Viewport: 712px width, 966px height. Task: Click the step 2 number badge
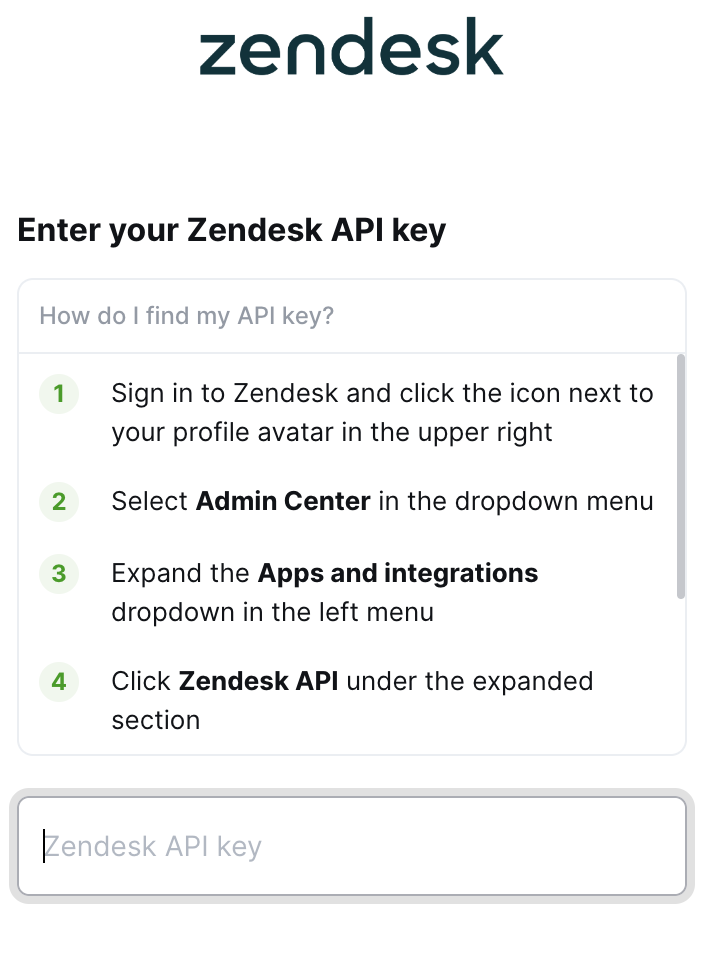(x=59, y=501)
